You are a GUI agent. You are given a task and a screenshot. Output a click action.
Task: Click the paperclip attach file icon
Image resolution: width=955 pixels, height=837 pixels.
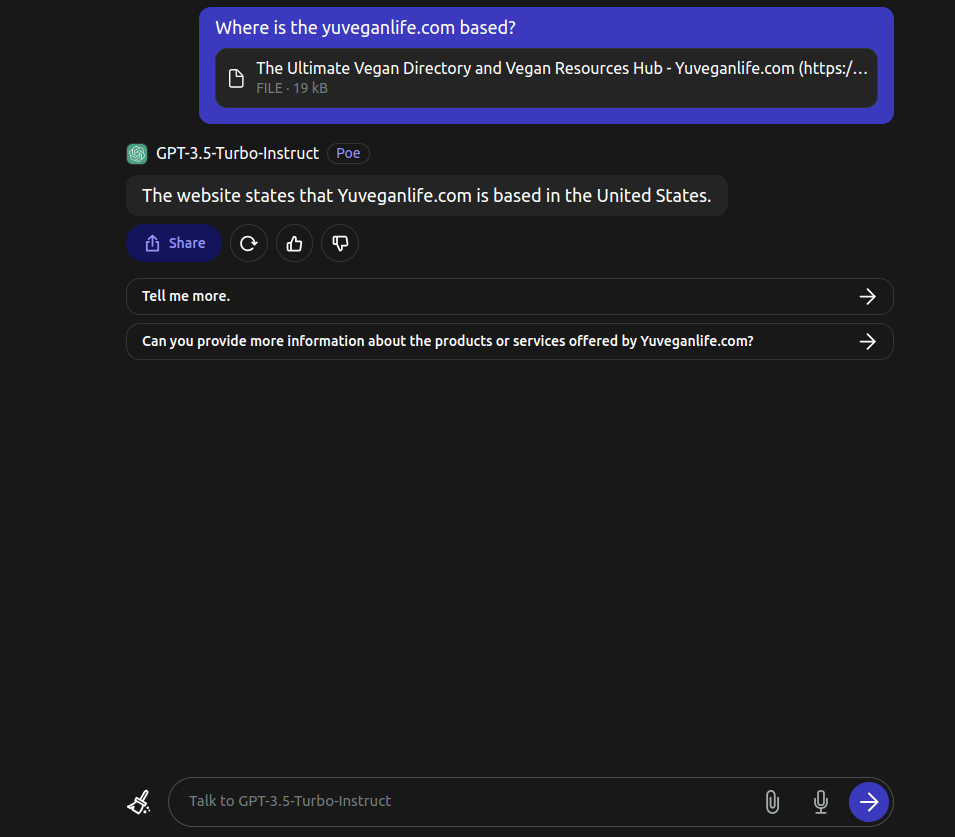tap(772, 802)
